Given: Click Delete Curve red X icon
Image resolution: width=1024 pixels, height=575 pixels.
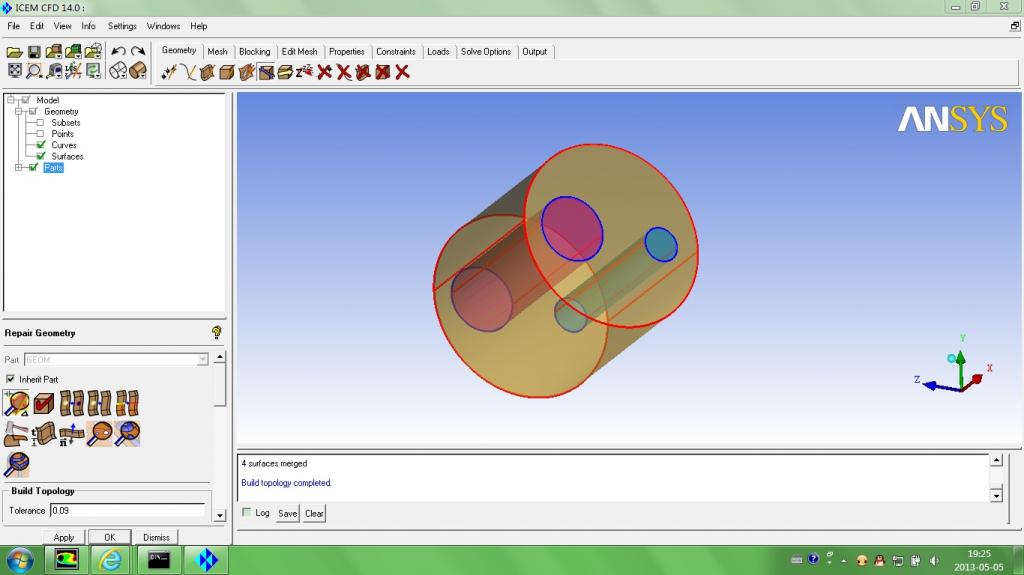Looking at the screenshot, I should point(344,72).
